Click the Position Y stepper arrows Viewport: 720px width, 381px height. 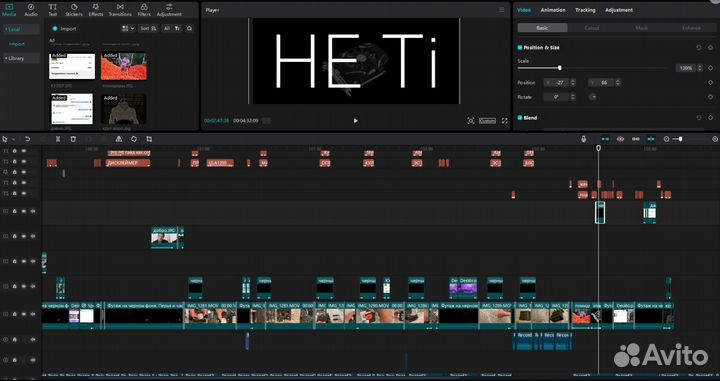[618, 83]
